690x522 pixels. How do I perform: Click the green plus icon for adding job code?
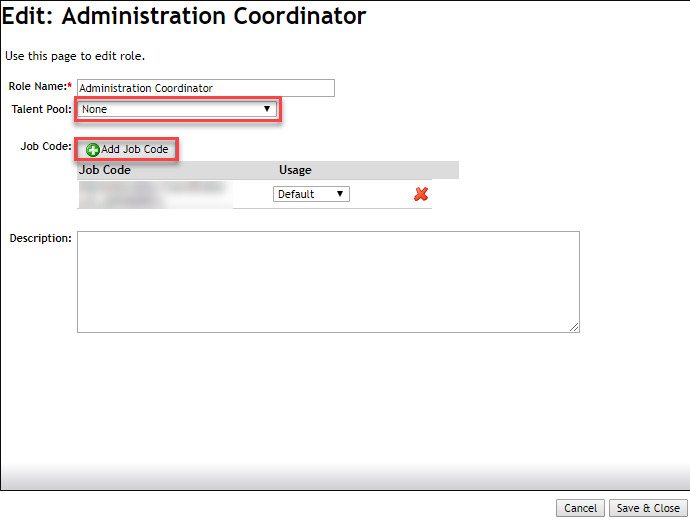pos(92,150)
